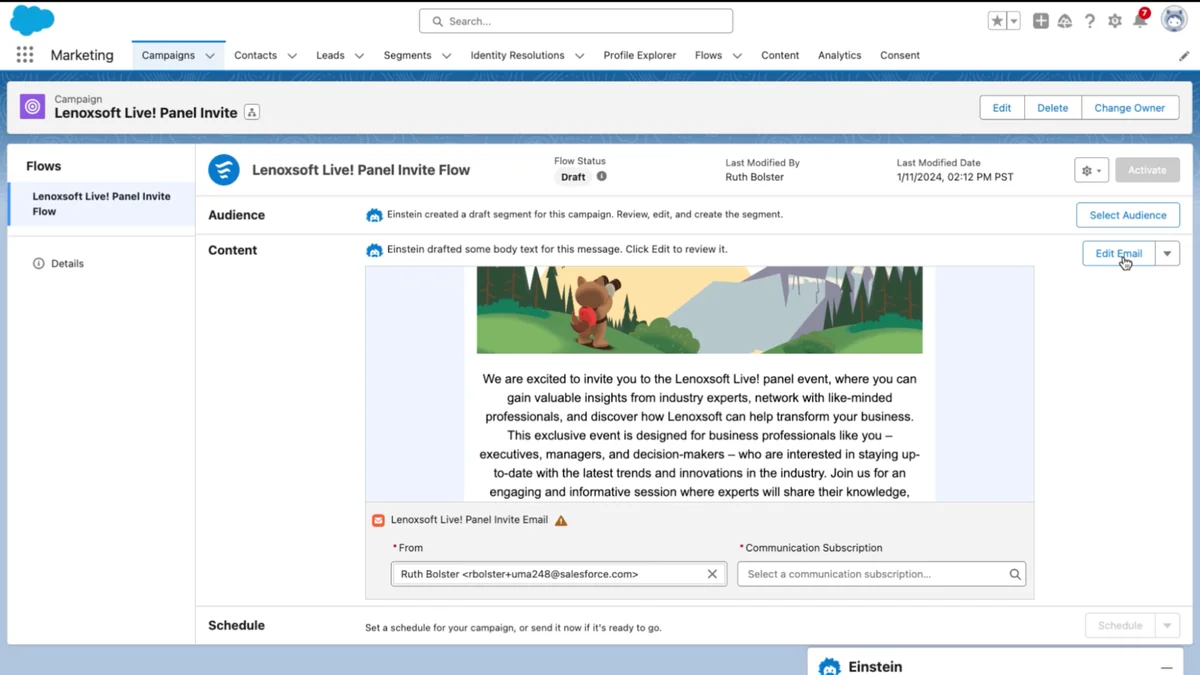Image resolution: width=1200 pixels, height=675 pixels.
Task: Open the App Launcher grid icon
Action: point(25,55)
